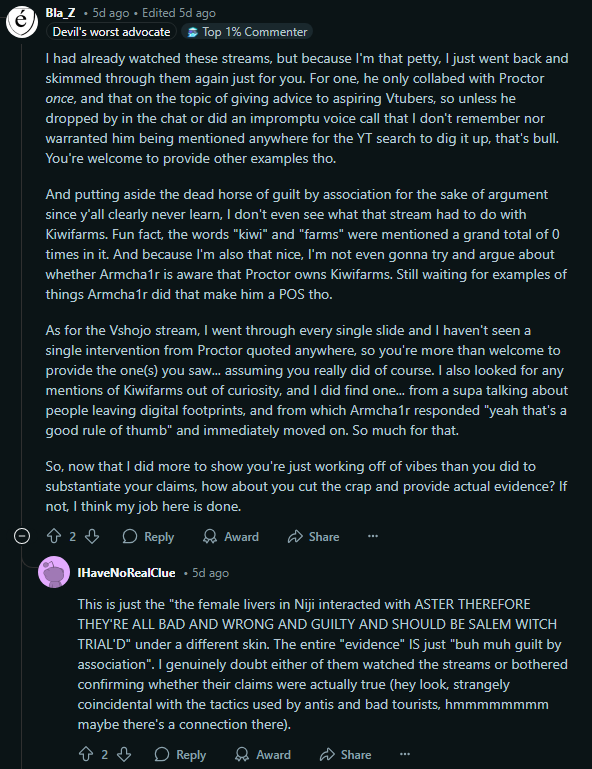592x769 pixels.
Task: Open the IHaveNoRealClue username link
Action: [127, 573]
